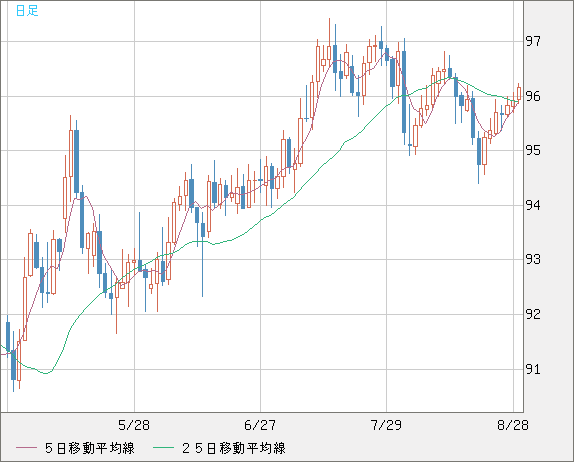
Task: Click the 5/28 date axis label
Action: 134,425
